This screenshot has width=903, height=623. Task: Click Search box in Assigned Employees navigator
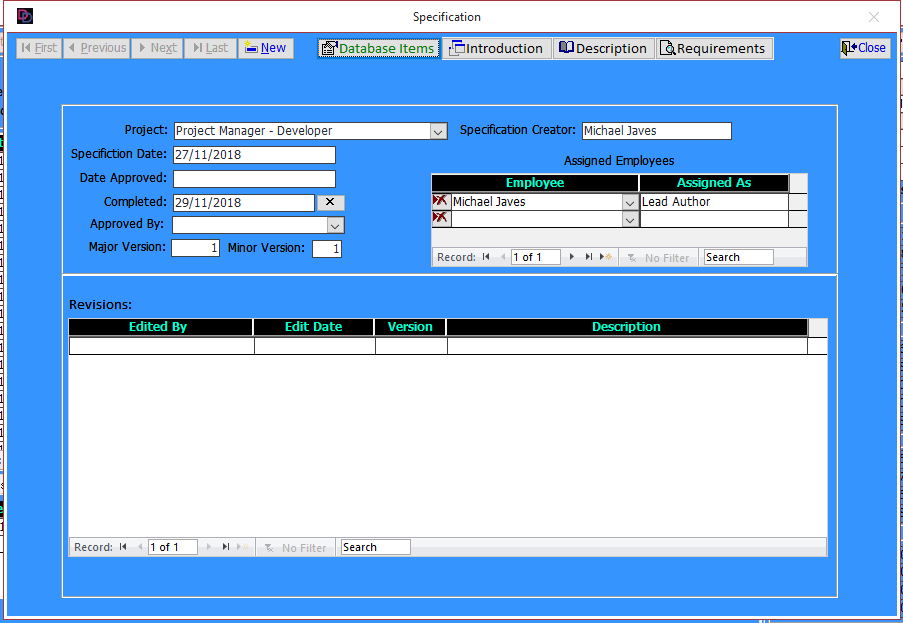click(738, 257)
